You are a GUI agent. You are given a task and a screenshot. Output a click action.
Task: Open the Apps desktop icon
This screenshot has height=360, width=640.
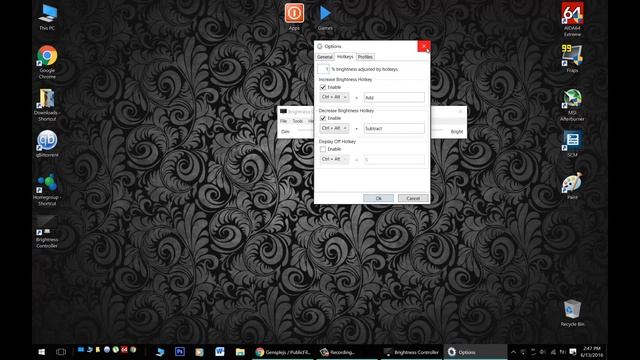[294, 16]
